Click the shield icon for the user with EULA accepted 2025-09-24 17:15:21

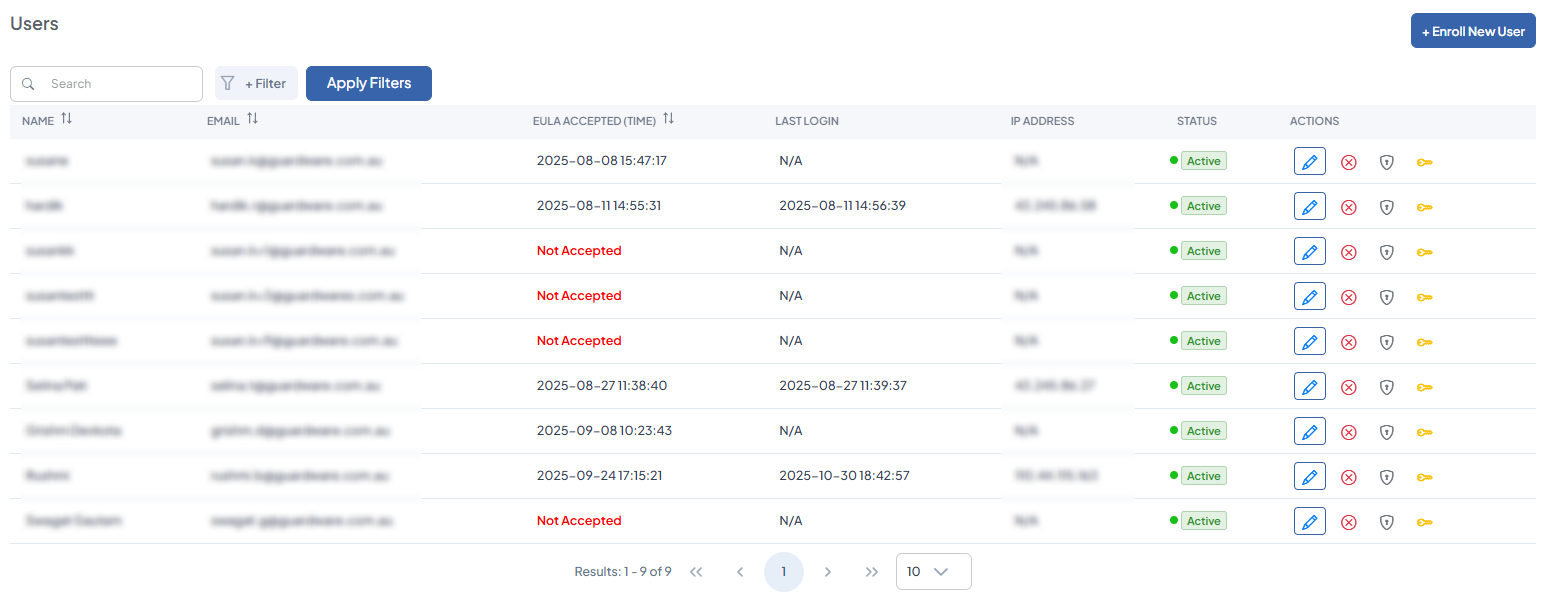pos(1386,477)
